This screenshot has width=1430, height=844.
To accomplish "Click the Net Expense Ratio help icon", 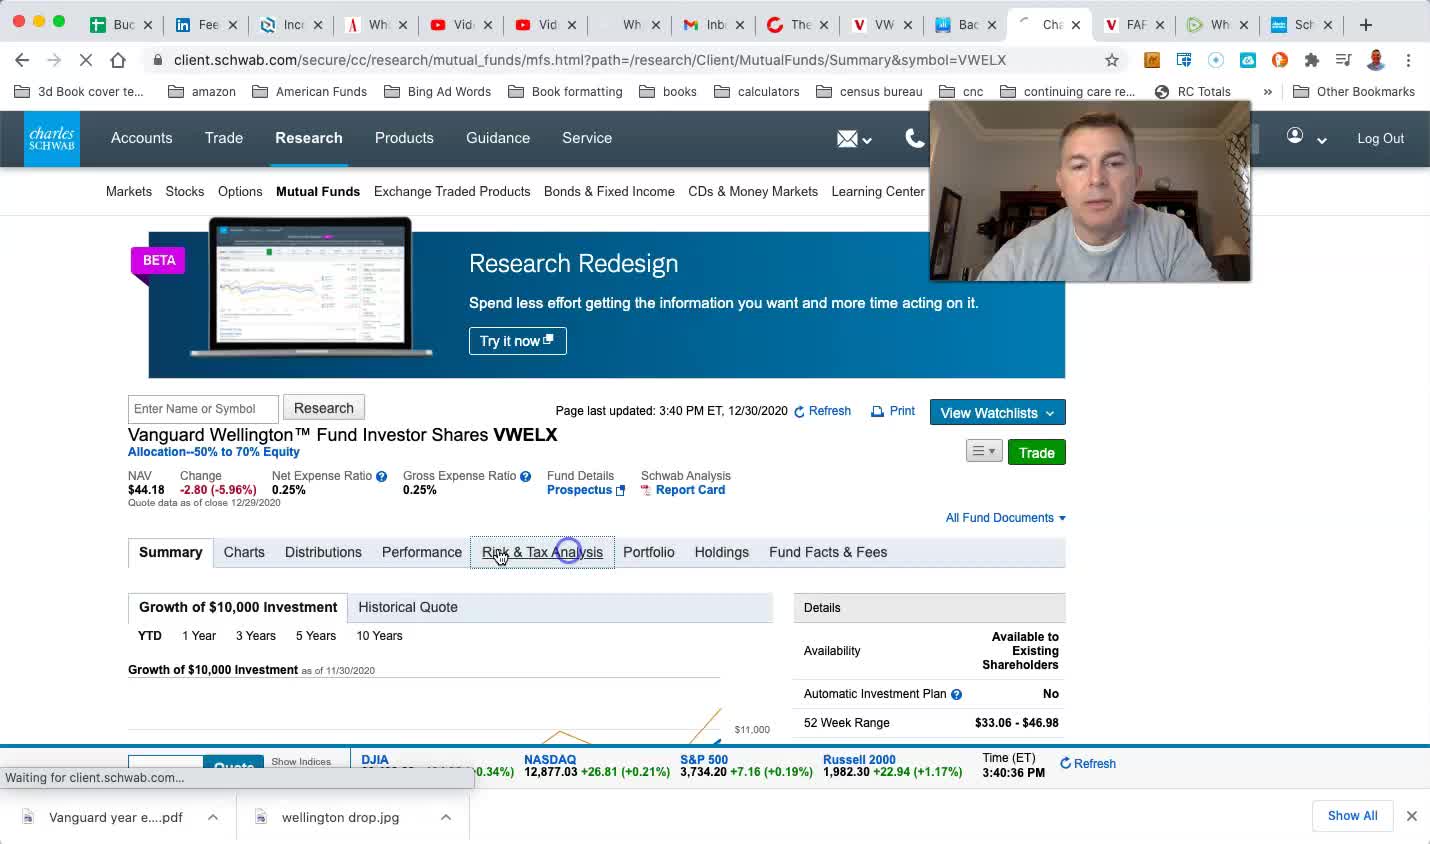I will (x=381, y=477).
